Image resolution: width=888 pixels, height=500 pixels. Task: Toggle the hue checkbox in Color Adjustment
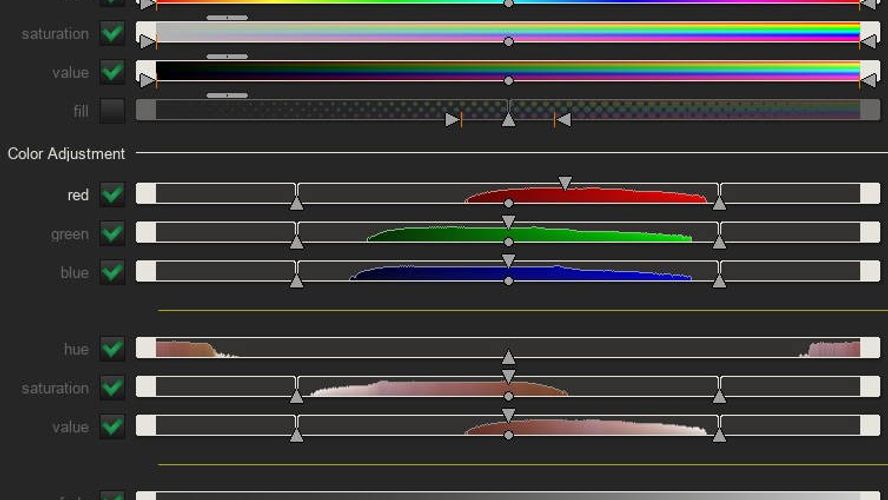coord(113,348)
